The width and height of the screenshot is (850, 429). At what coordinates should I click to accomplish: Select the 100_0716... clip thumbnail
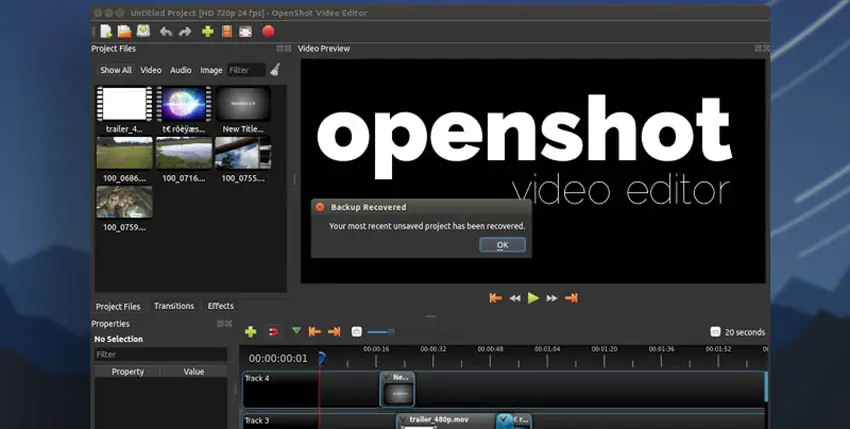click(184, 153)
